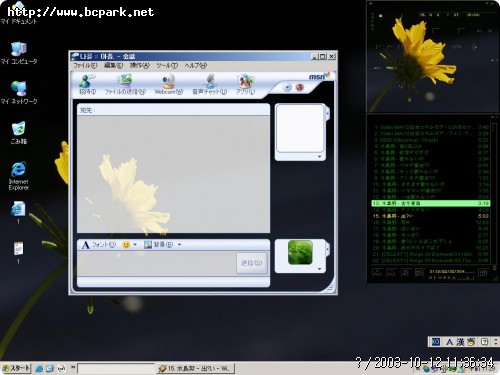500x375 pixels.
Task: Click the red block contact icon
Action: (300, 87)
